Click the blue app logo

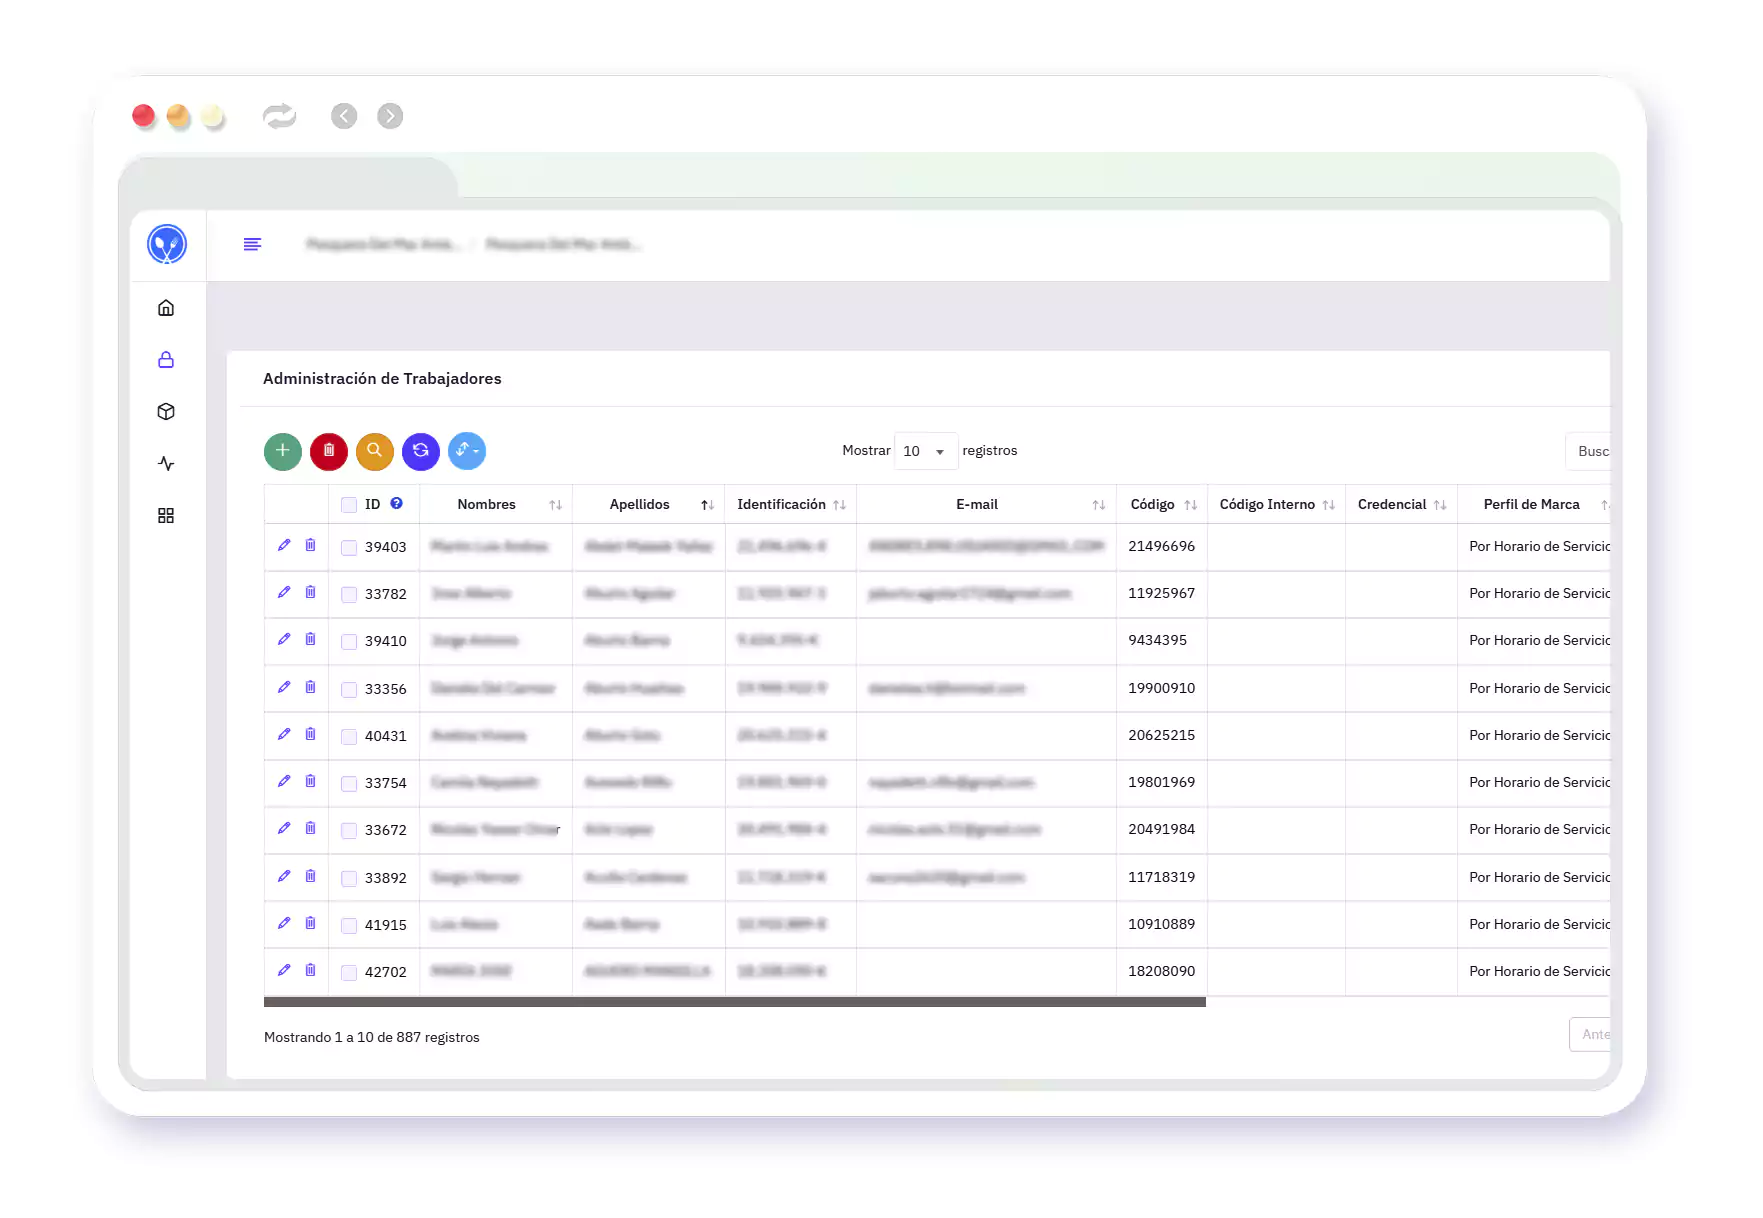tap(167, 244)
